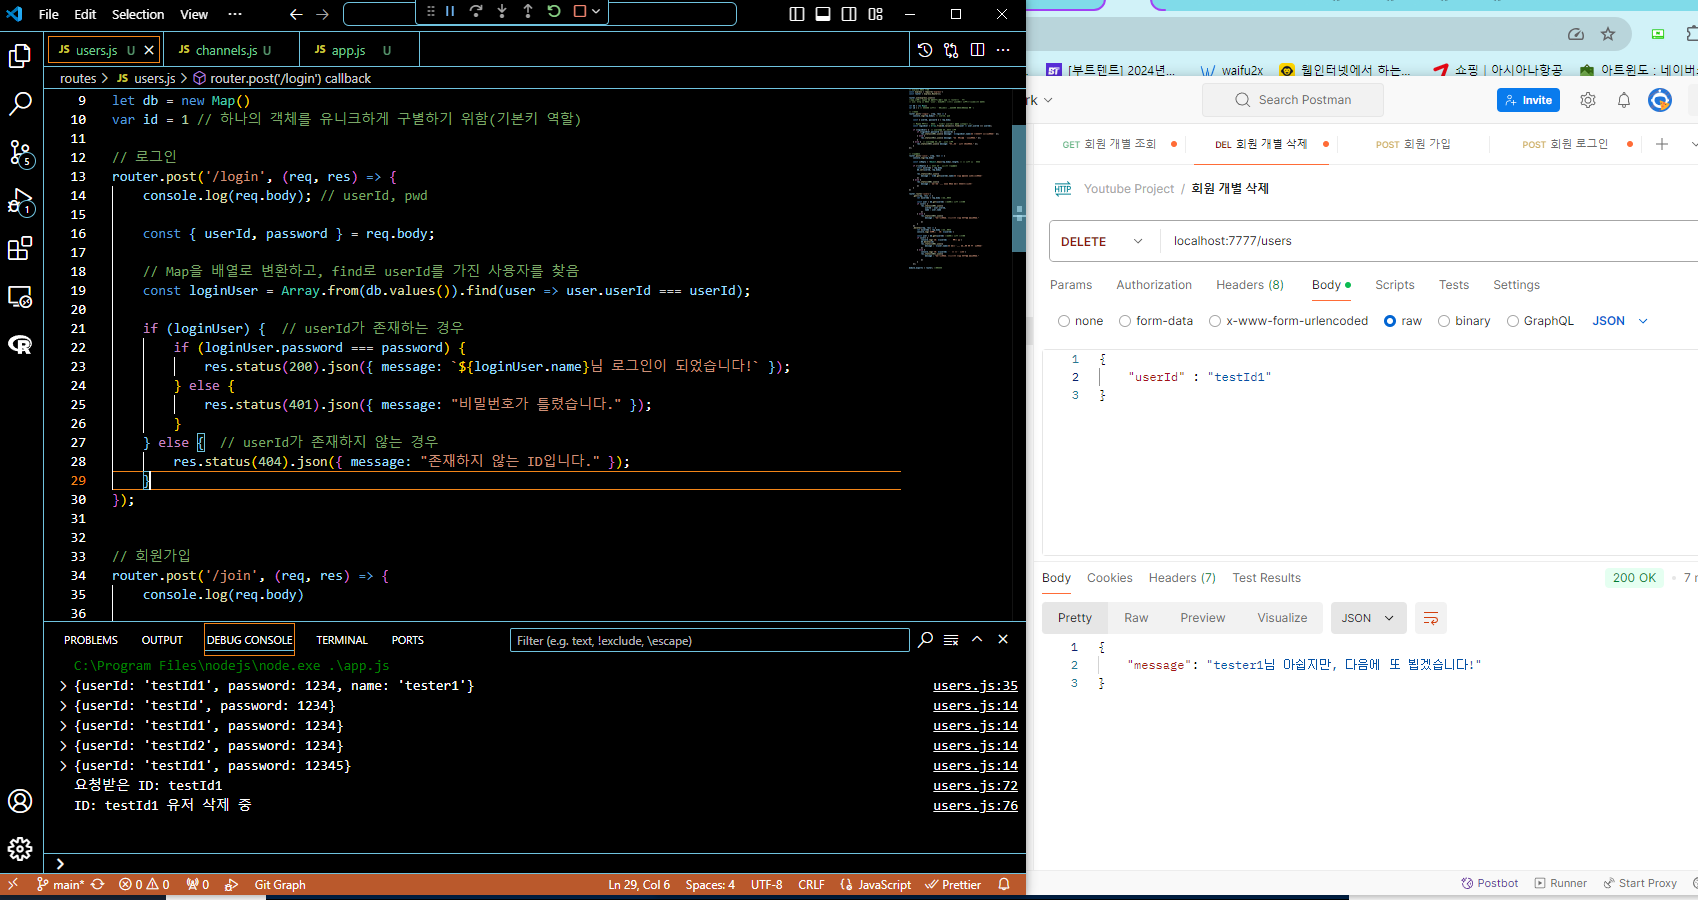Screen dimensions: 1698x900
Task: Open changes with the compare icon
Action: (951, 50)
